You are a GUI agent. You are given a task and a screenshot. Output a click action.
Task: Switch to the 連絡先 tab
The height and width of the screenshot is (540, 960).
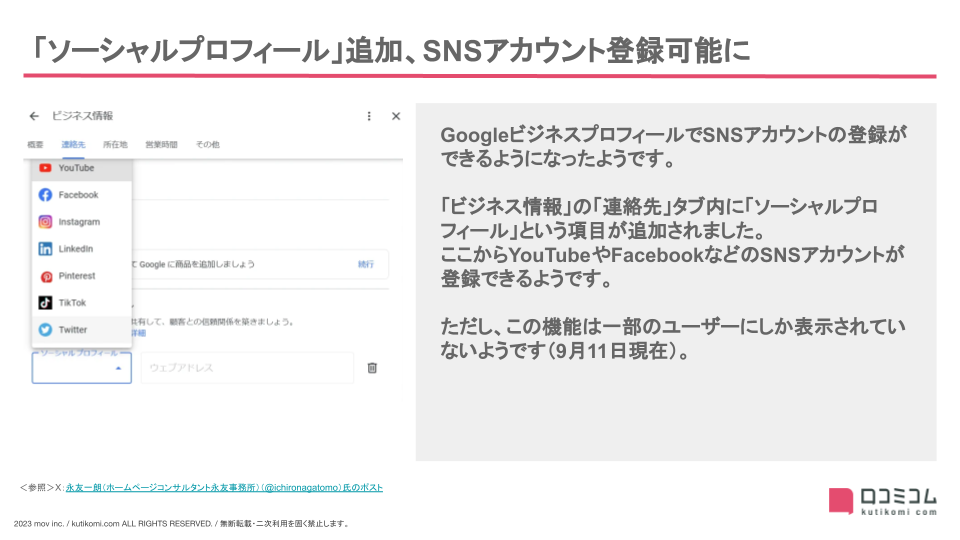[x=73, y=144]
